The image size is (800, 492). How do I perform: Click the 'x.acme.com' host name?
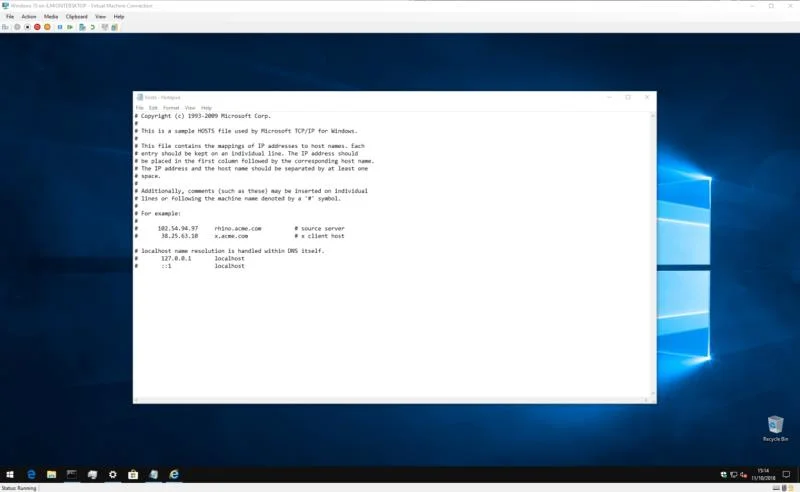click(231, 236)
